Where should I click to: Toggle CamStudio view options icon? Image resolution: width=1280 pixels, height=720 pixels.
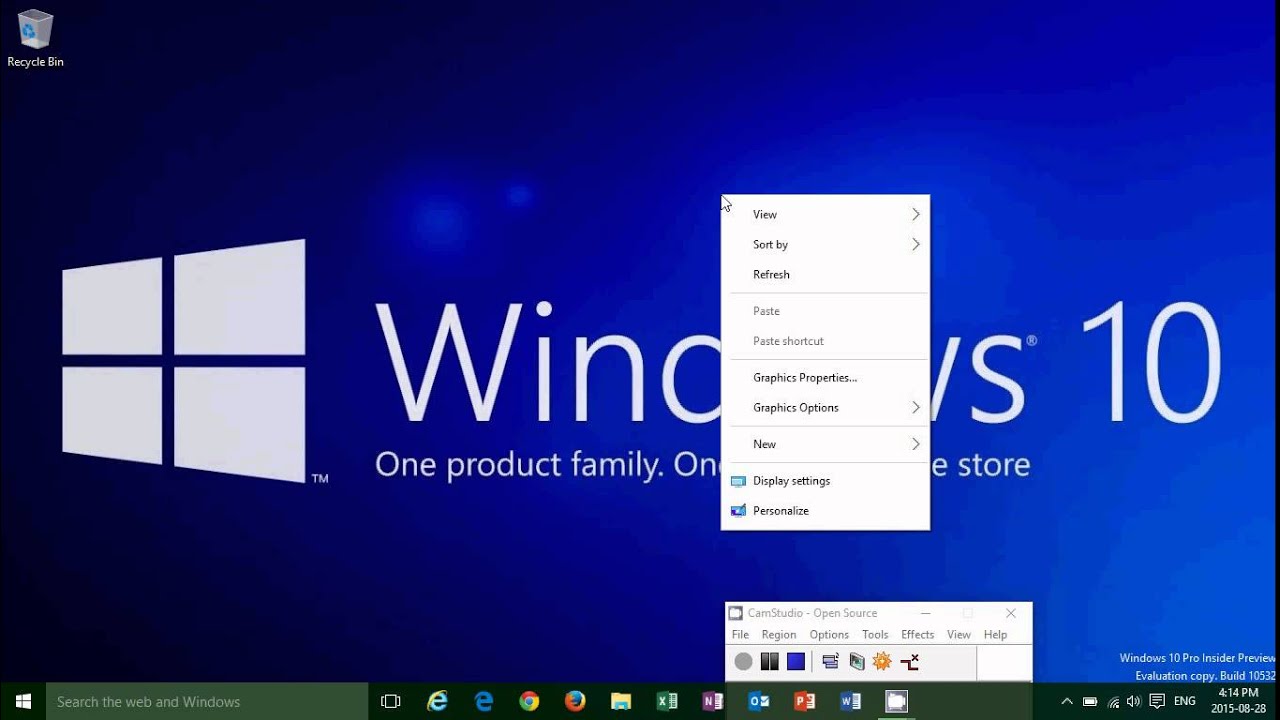830,661
